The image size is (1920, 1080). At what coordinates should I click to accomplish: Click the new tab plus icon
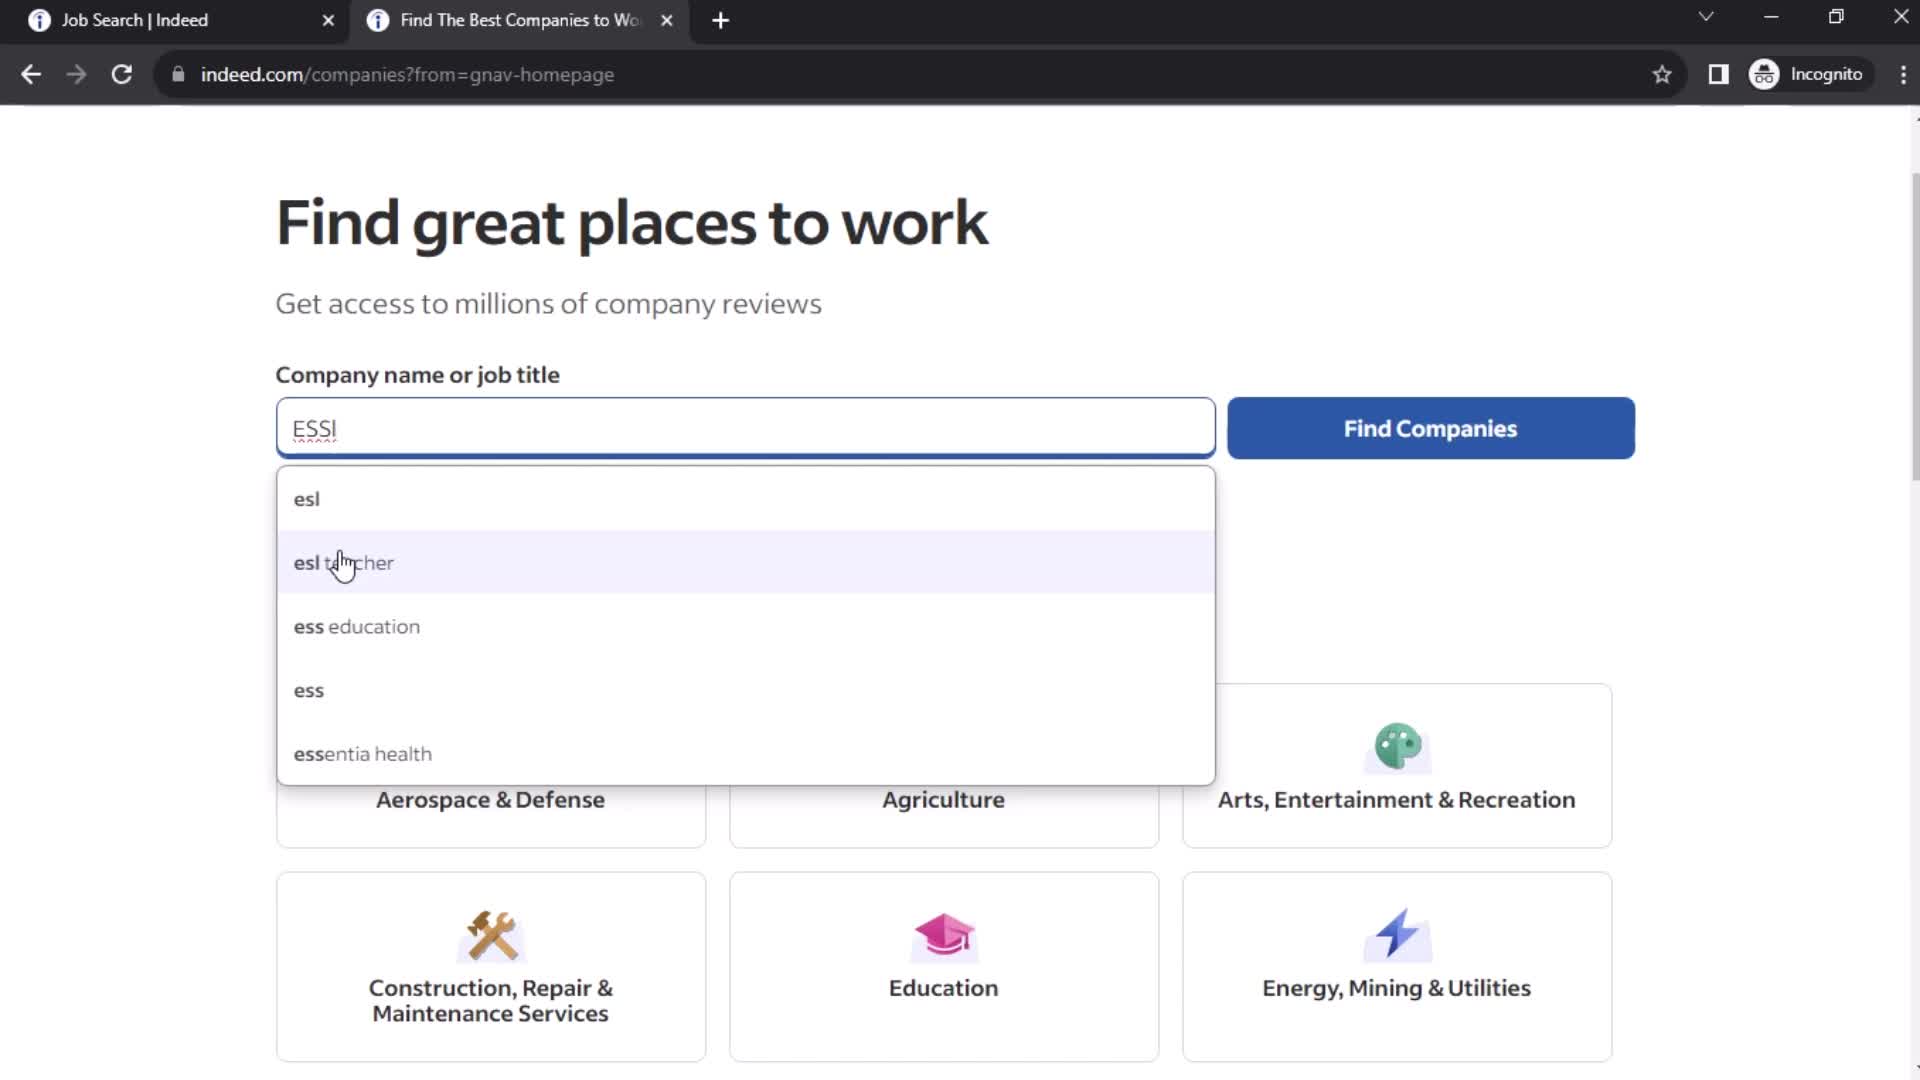[723, 20]
